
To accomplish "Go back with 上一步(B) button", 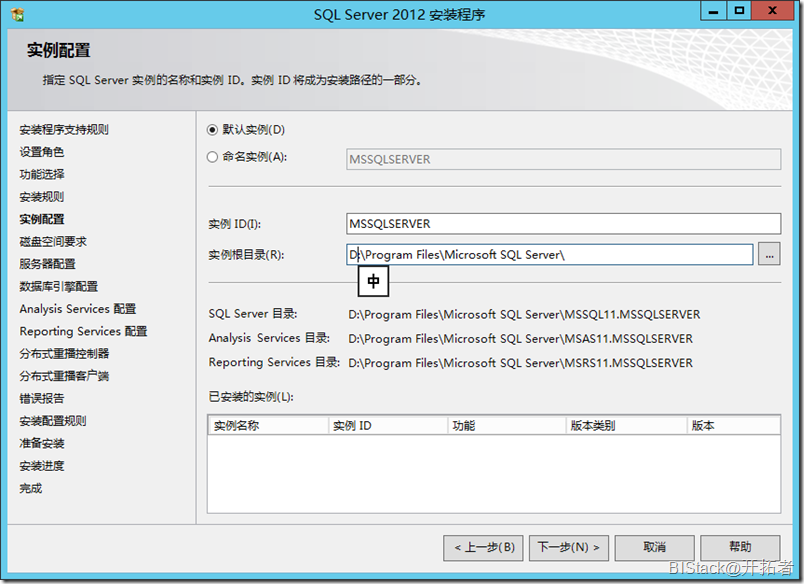I will [484, 548].
